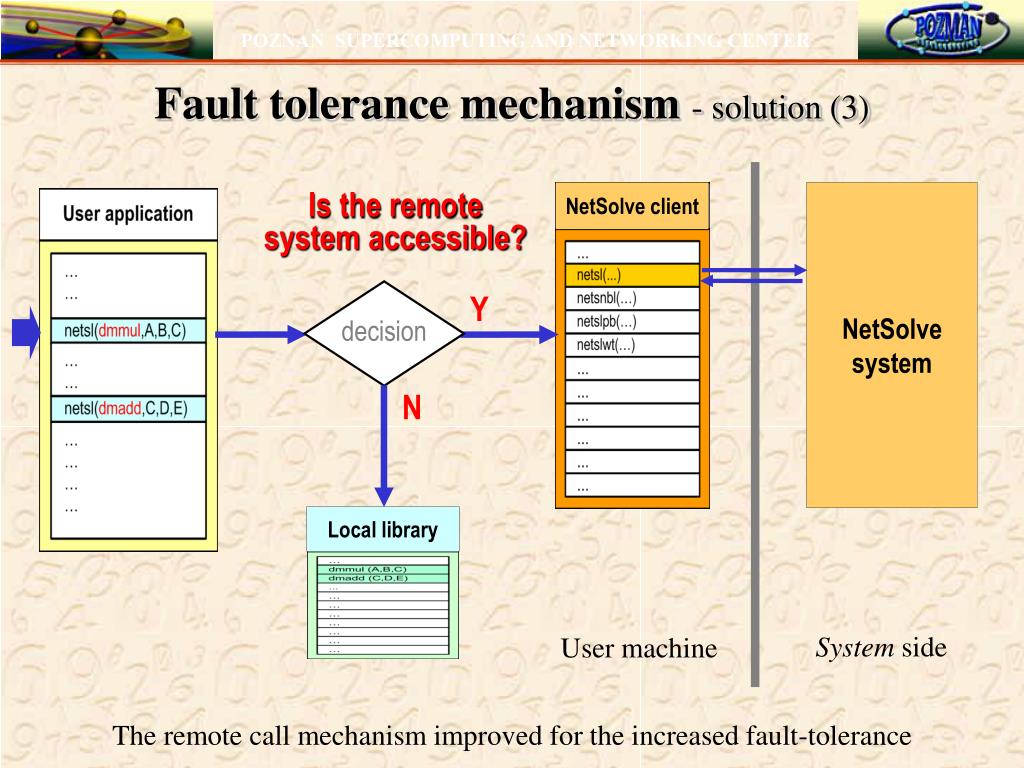Click the bottom caption about fault-tolerance
This screenshot has height=768, width=1024.
coord(512,736)
